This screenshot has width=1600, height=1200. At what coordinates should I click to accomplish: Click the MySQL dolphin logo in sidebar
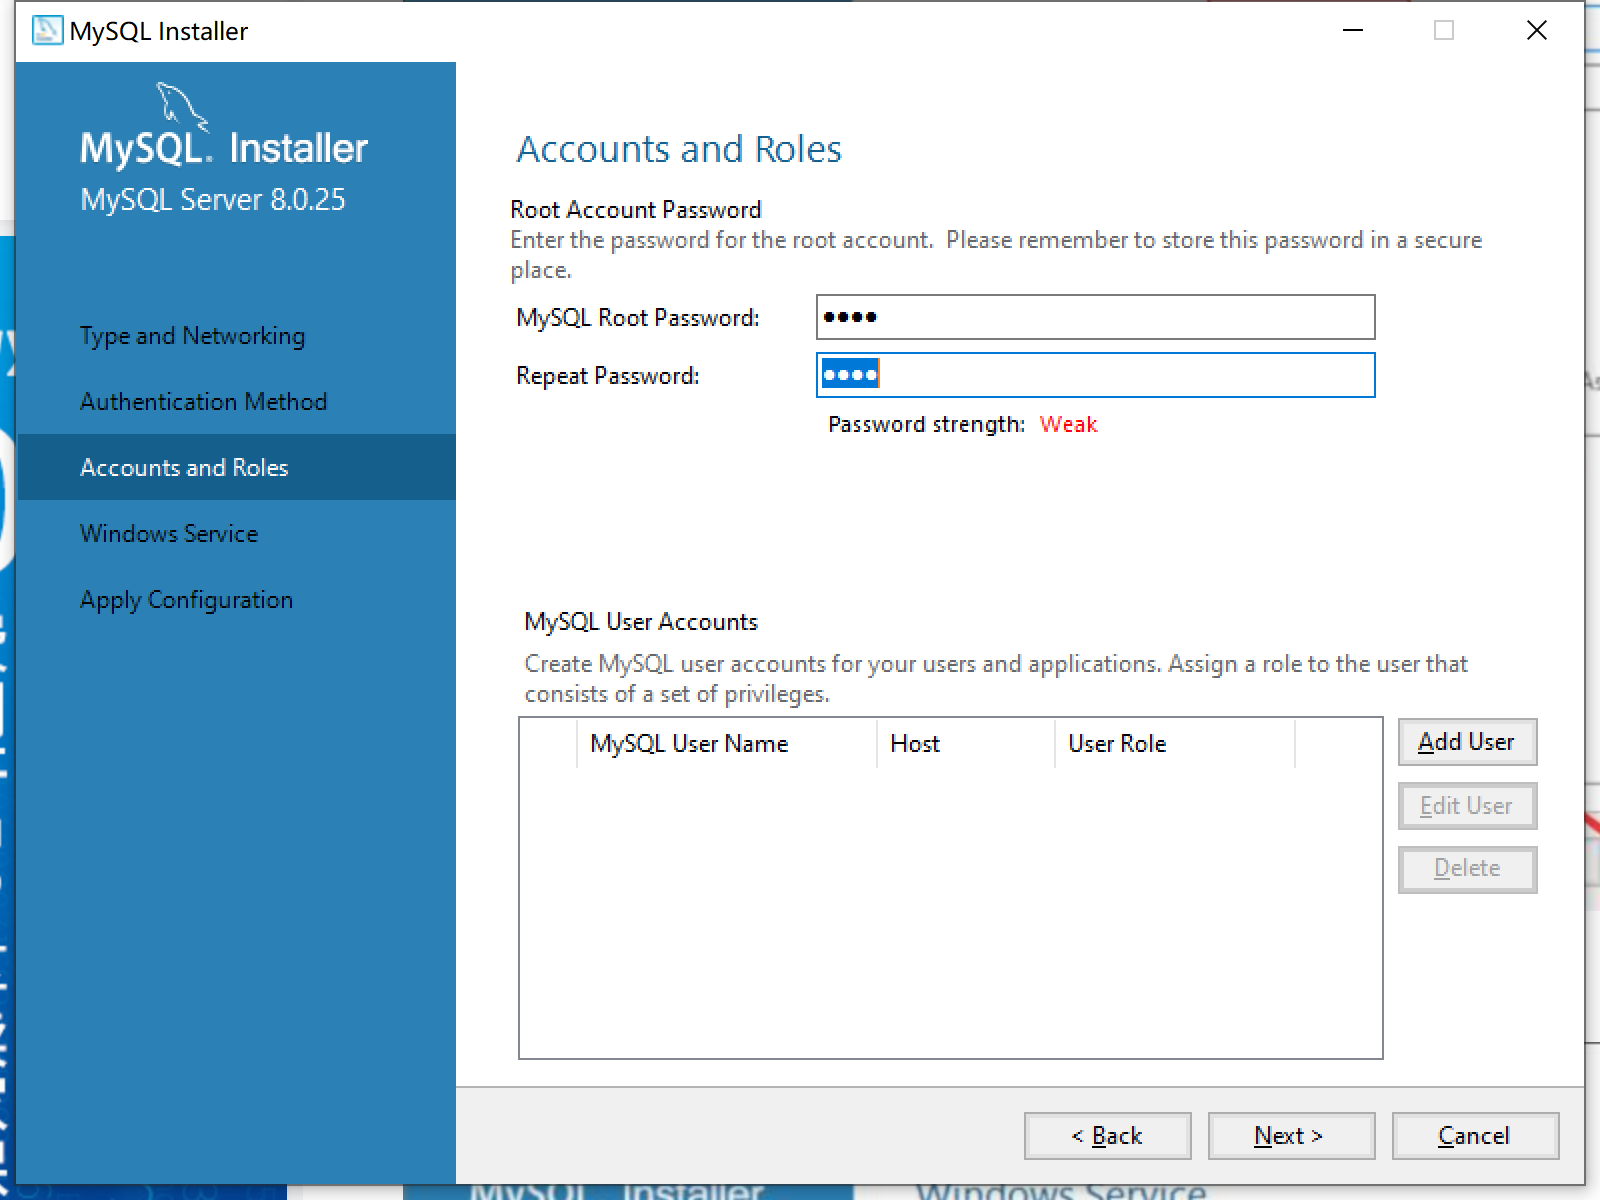tap(182, 106)
